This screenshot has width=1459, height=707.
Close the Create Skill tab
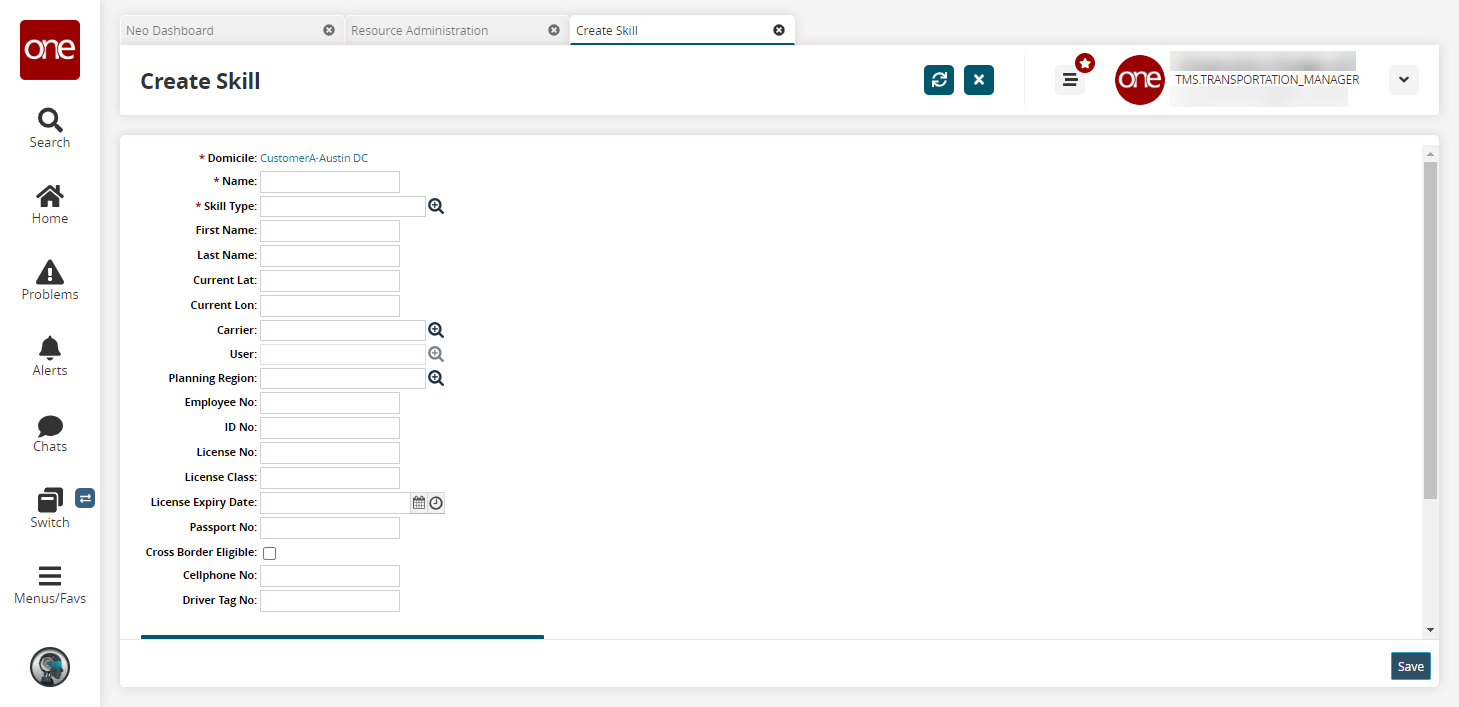(779, 30)
